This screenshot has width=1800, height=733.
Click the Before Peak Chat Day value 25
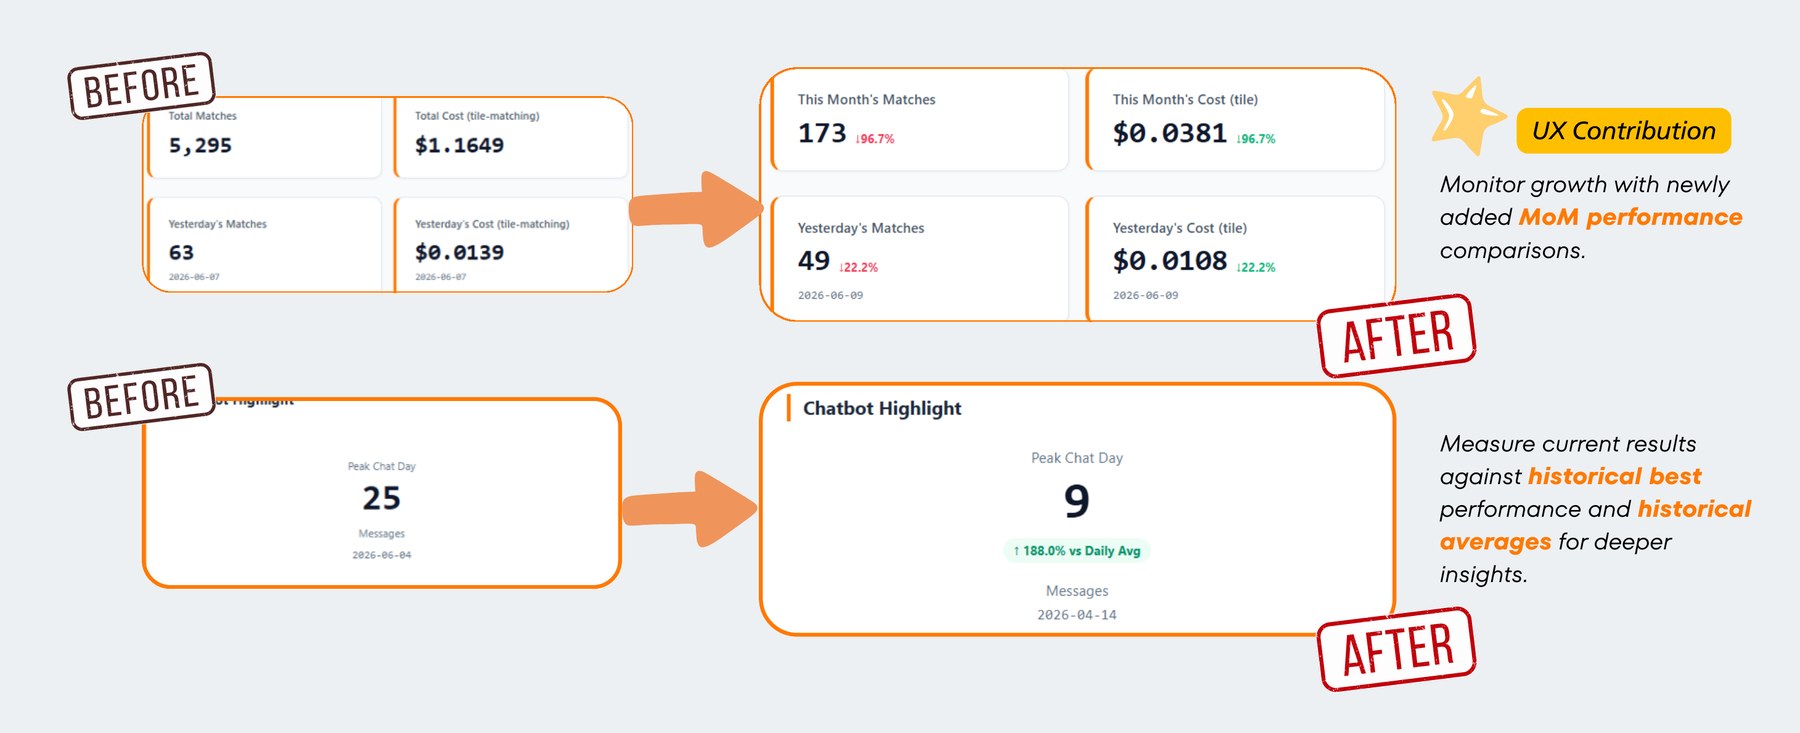(381, 498)
